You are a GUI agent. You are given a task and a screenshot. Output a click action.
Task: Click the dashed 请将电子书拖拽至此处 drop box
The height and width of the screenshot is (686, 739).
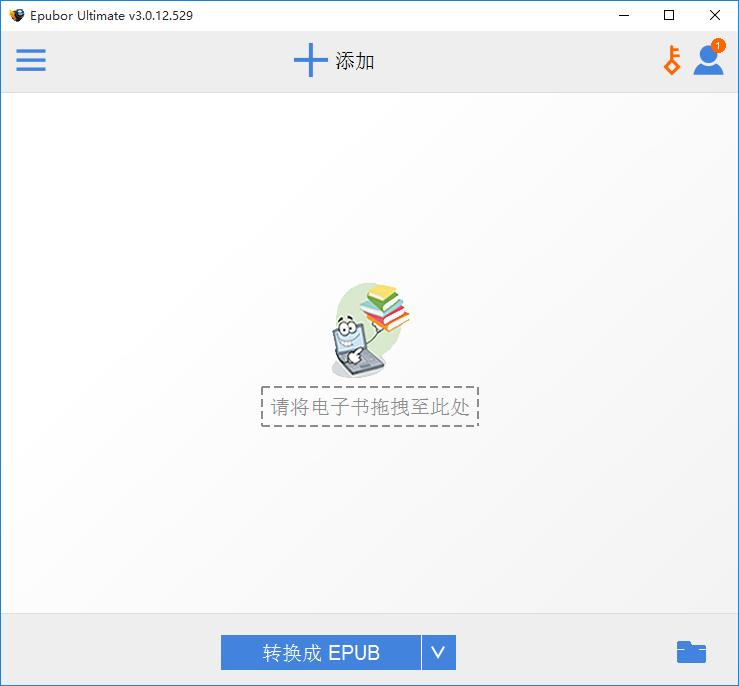coord(369,407)
